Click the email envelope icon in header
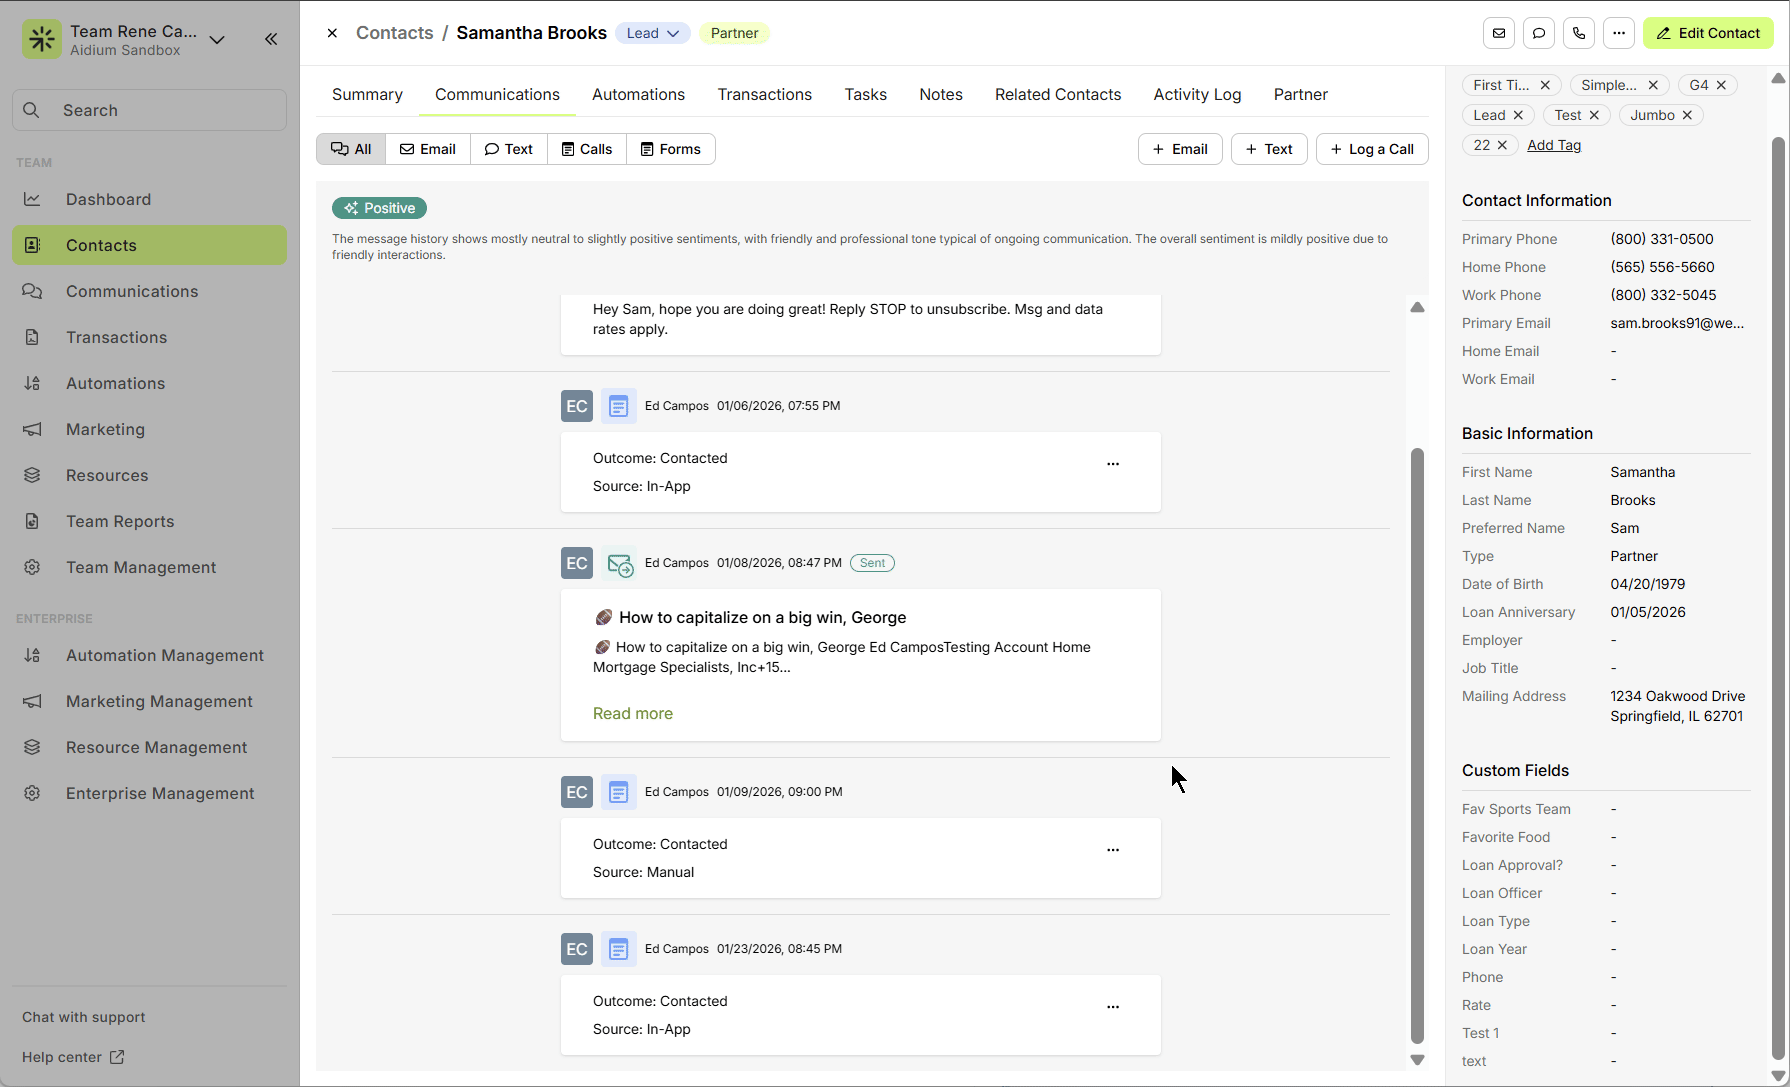 click(x=1498, y=33)
